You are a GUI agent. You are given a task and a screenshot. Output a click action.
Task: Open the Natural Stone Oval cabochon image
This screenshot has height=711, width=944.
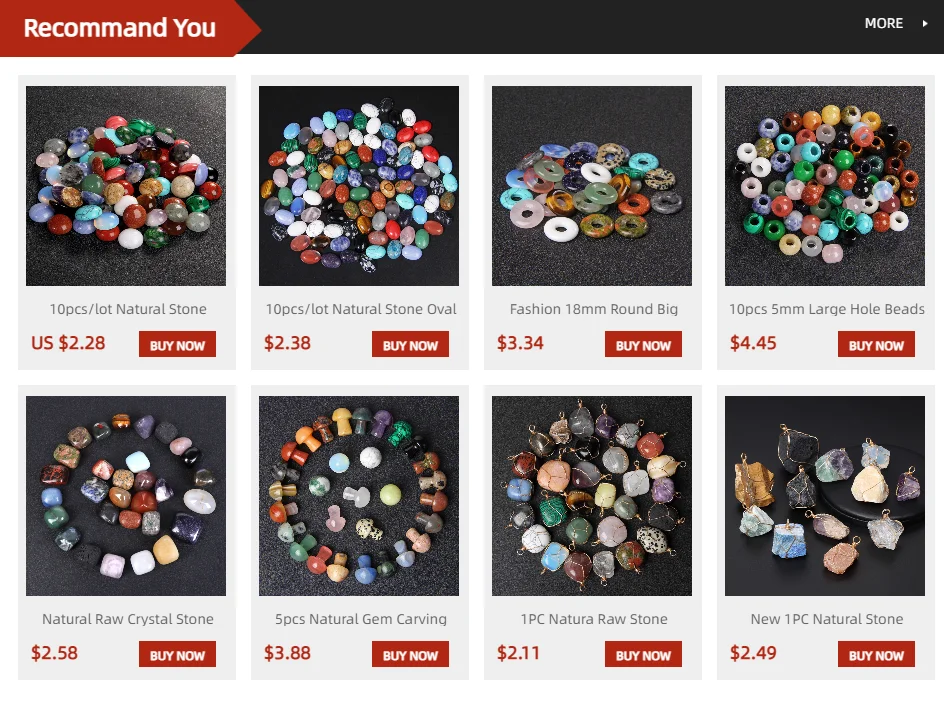pos(359,185)
